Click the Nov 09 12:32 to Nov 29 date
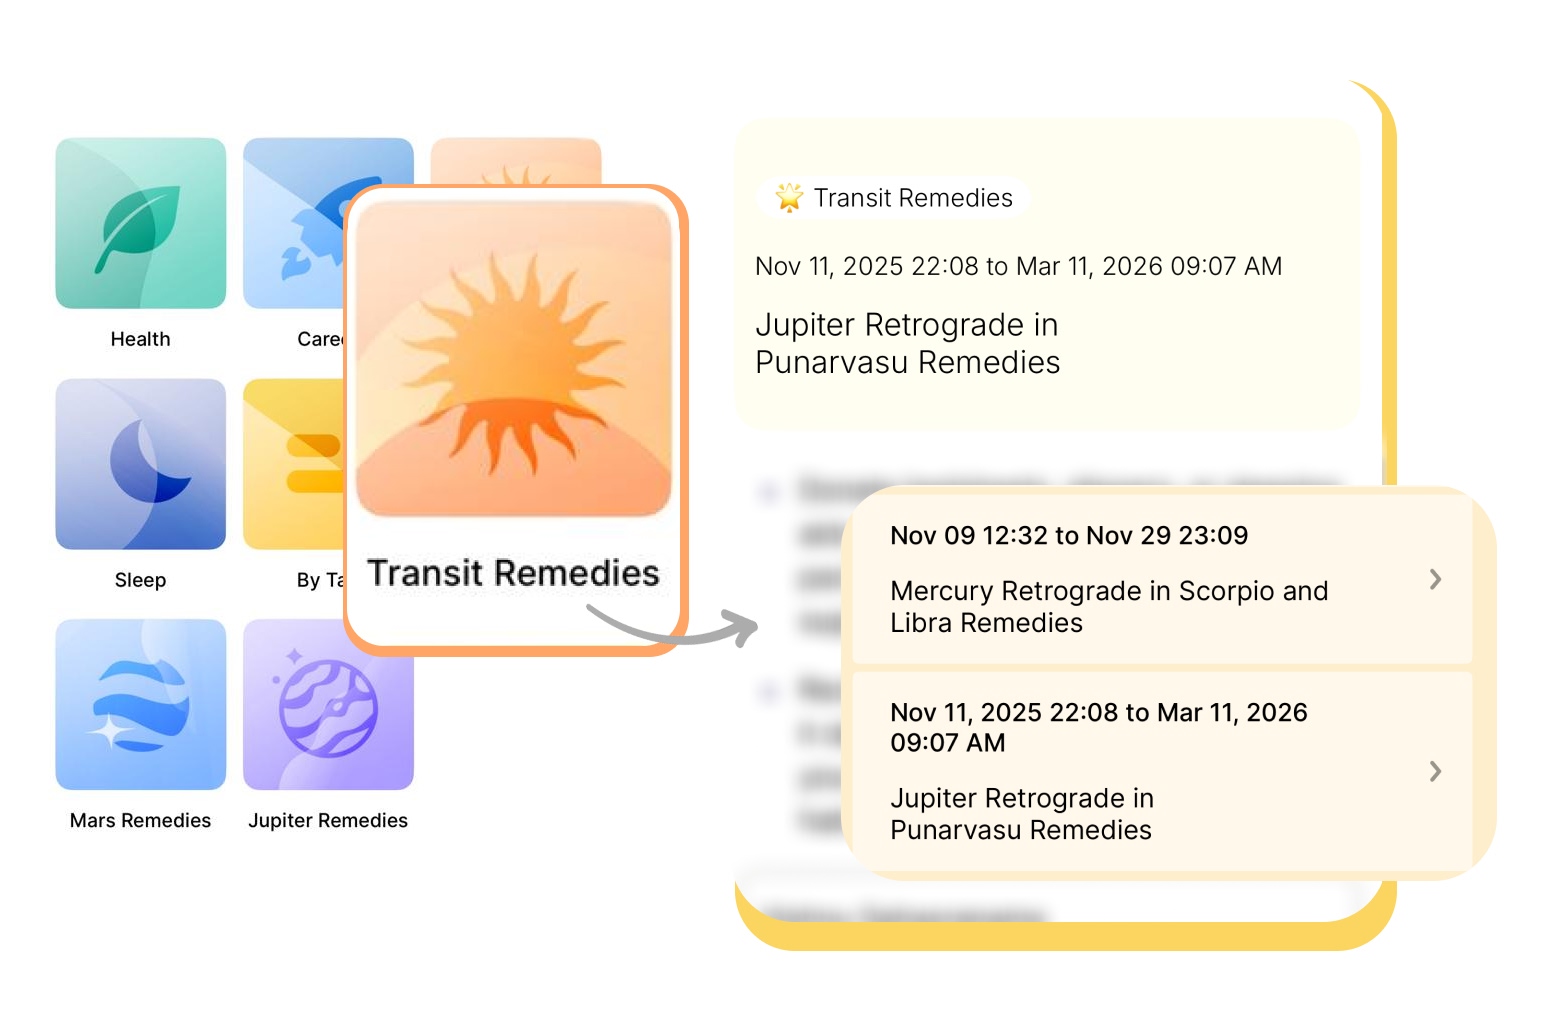The image size is (1547, 1011). coord(1068,536)
